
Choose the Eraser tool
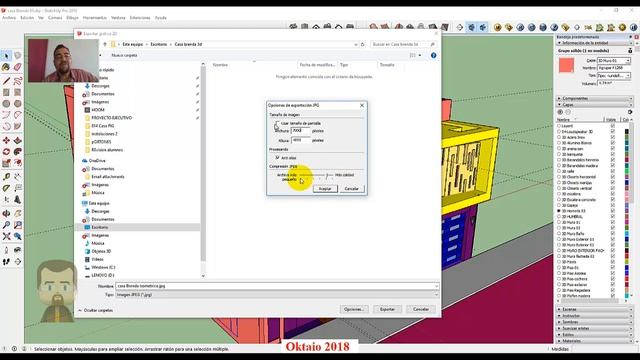pyautogui.click(x=18, y=67)
